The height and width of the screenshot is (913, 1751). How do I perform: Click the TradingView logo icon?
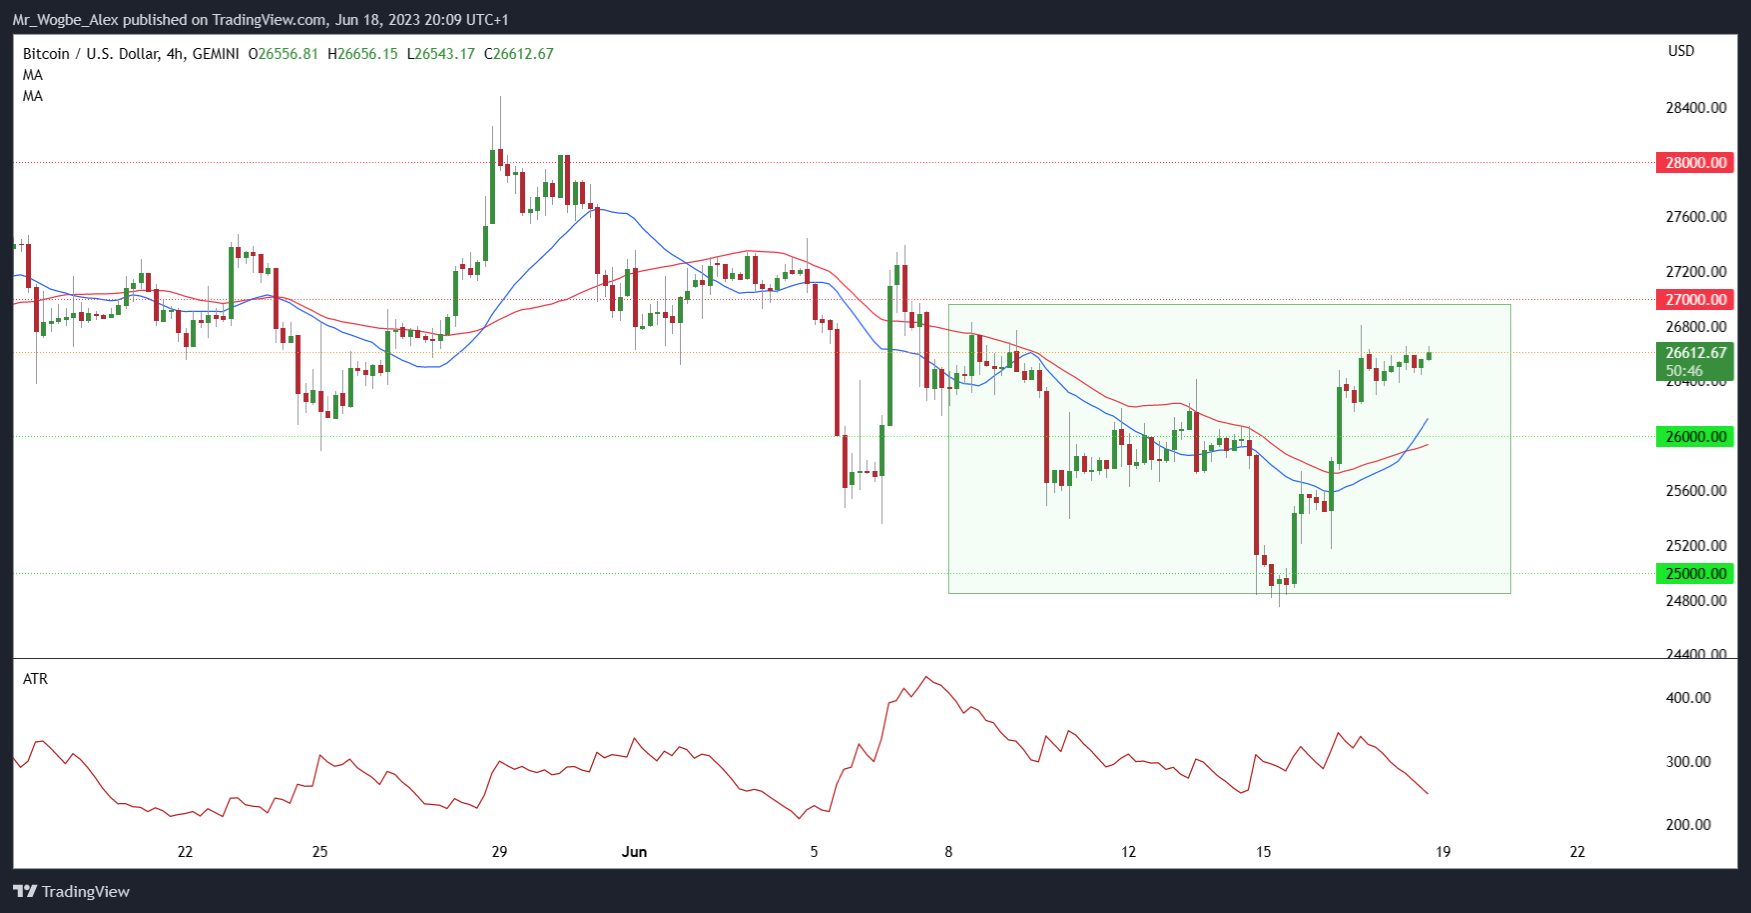(x=25, y=891)
